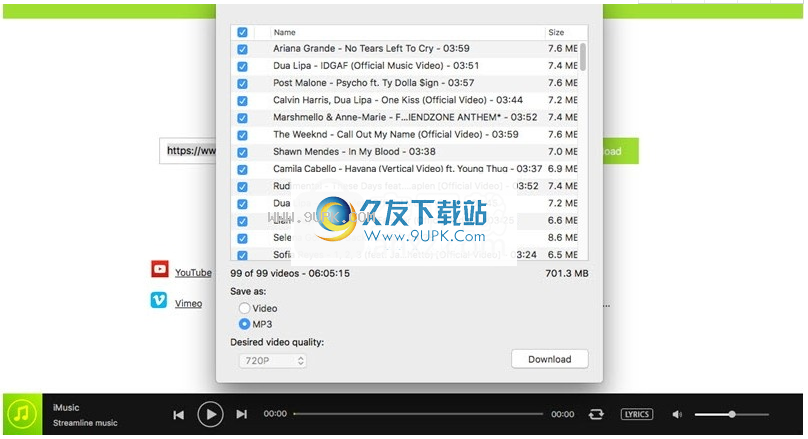Mute the volume speaker icon

point(677,414)
